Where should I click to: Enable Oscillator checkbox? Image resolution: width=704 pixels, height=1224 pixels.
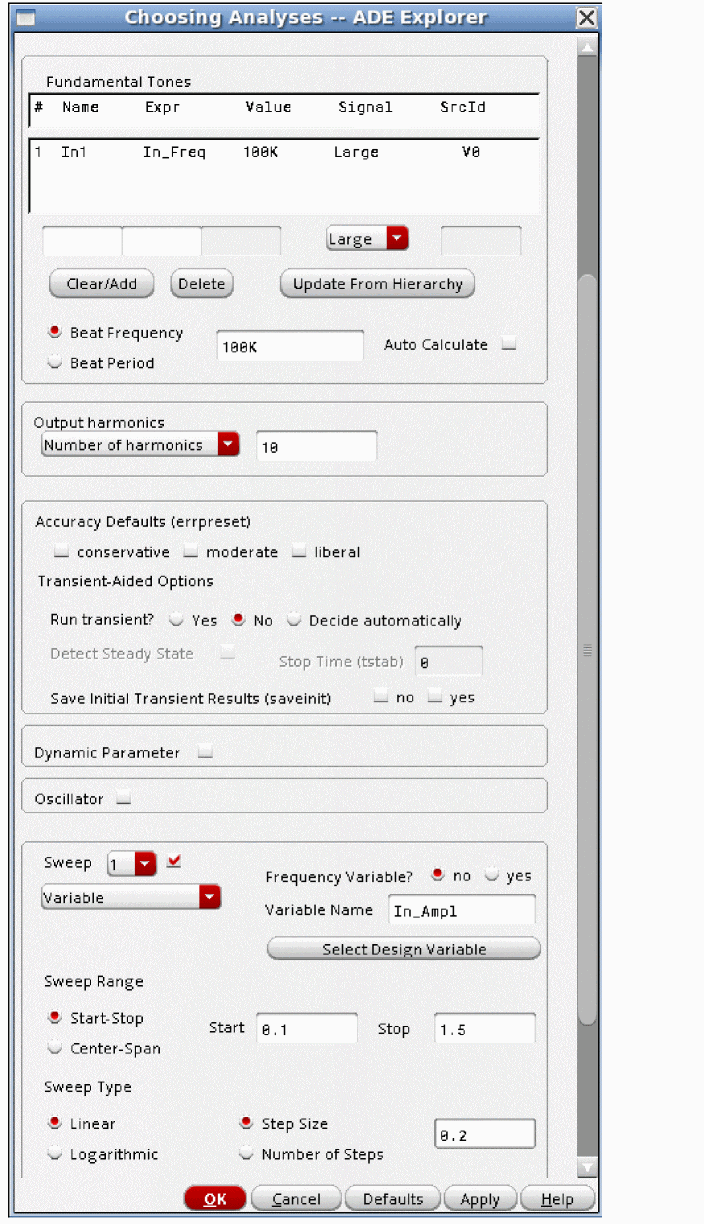point(123,799)
